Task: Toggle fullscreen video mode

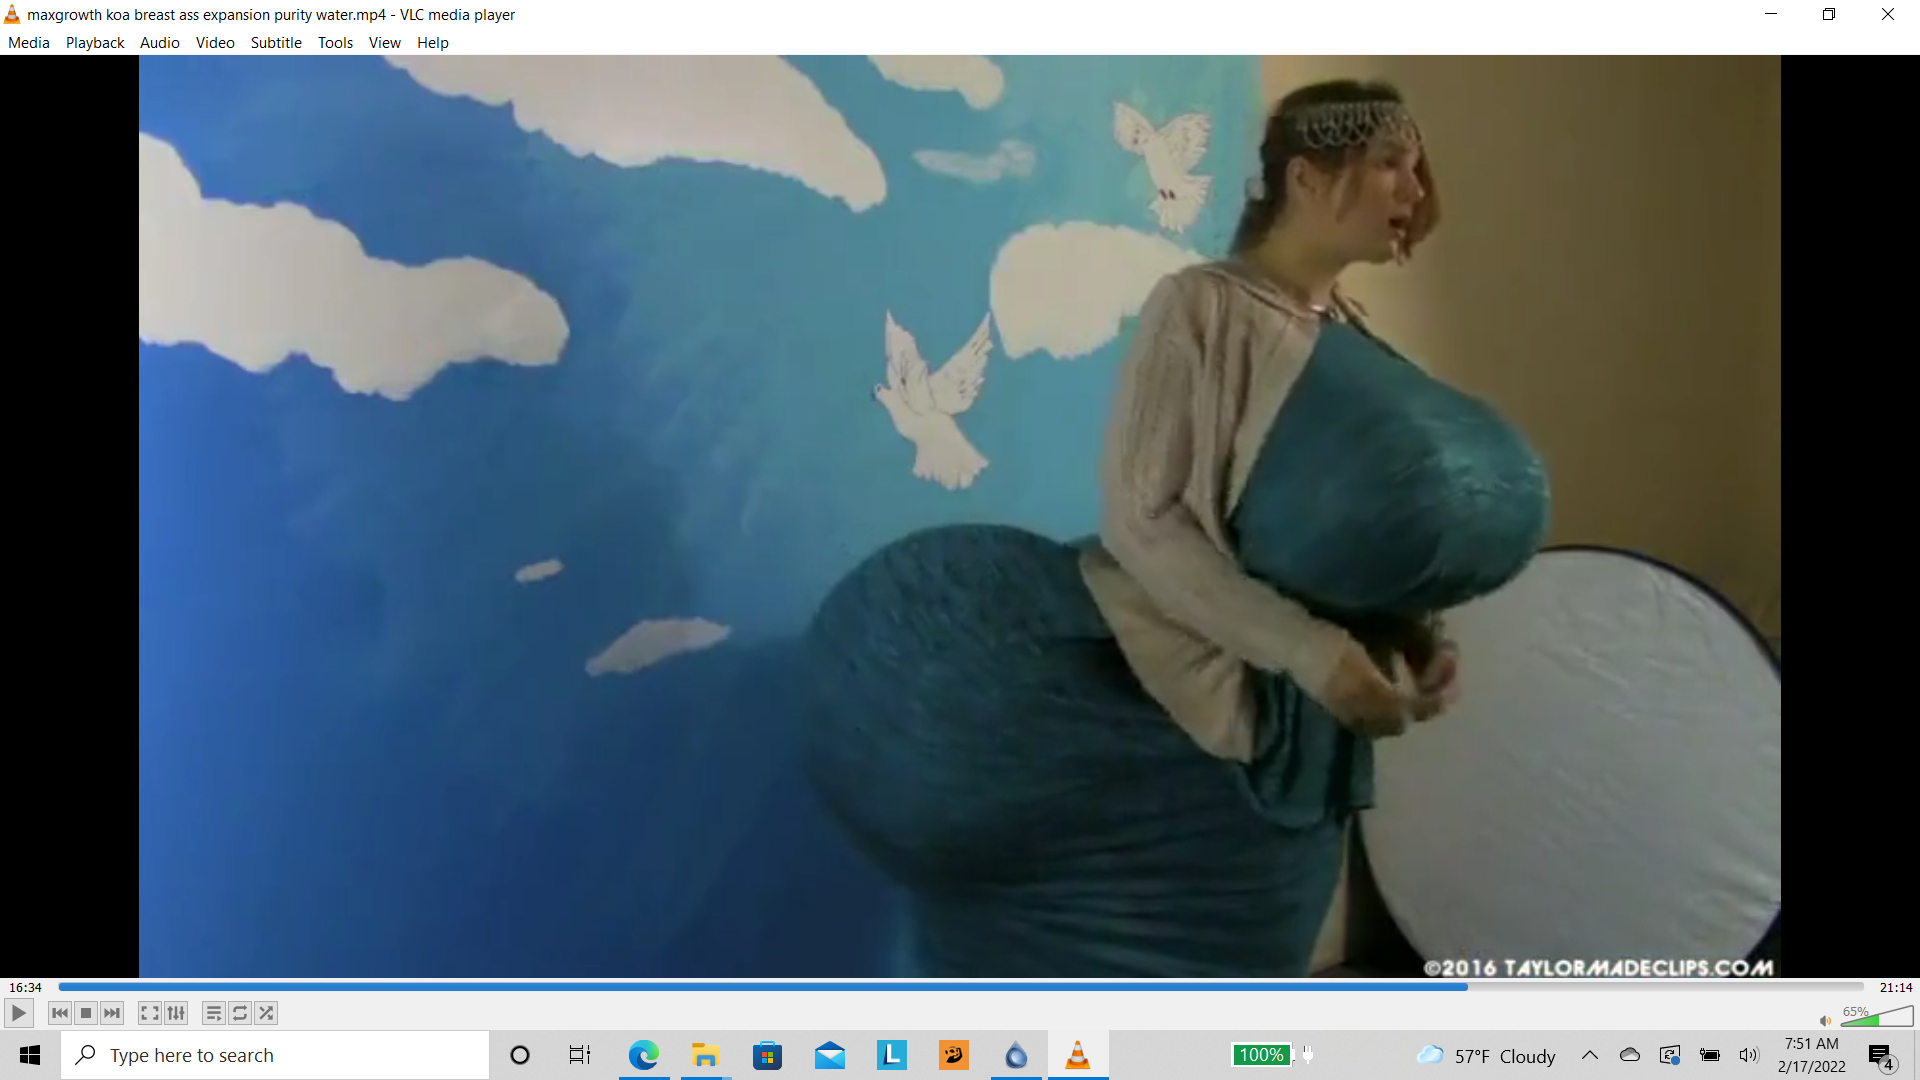Action: (x=149, y=1013)
